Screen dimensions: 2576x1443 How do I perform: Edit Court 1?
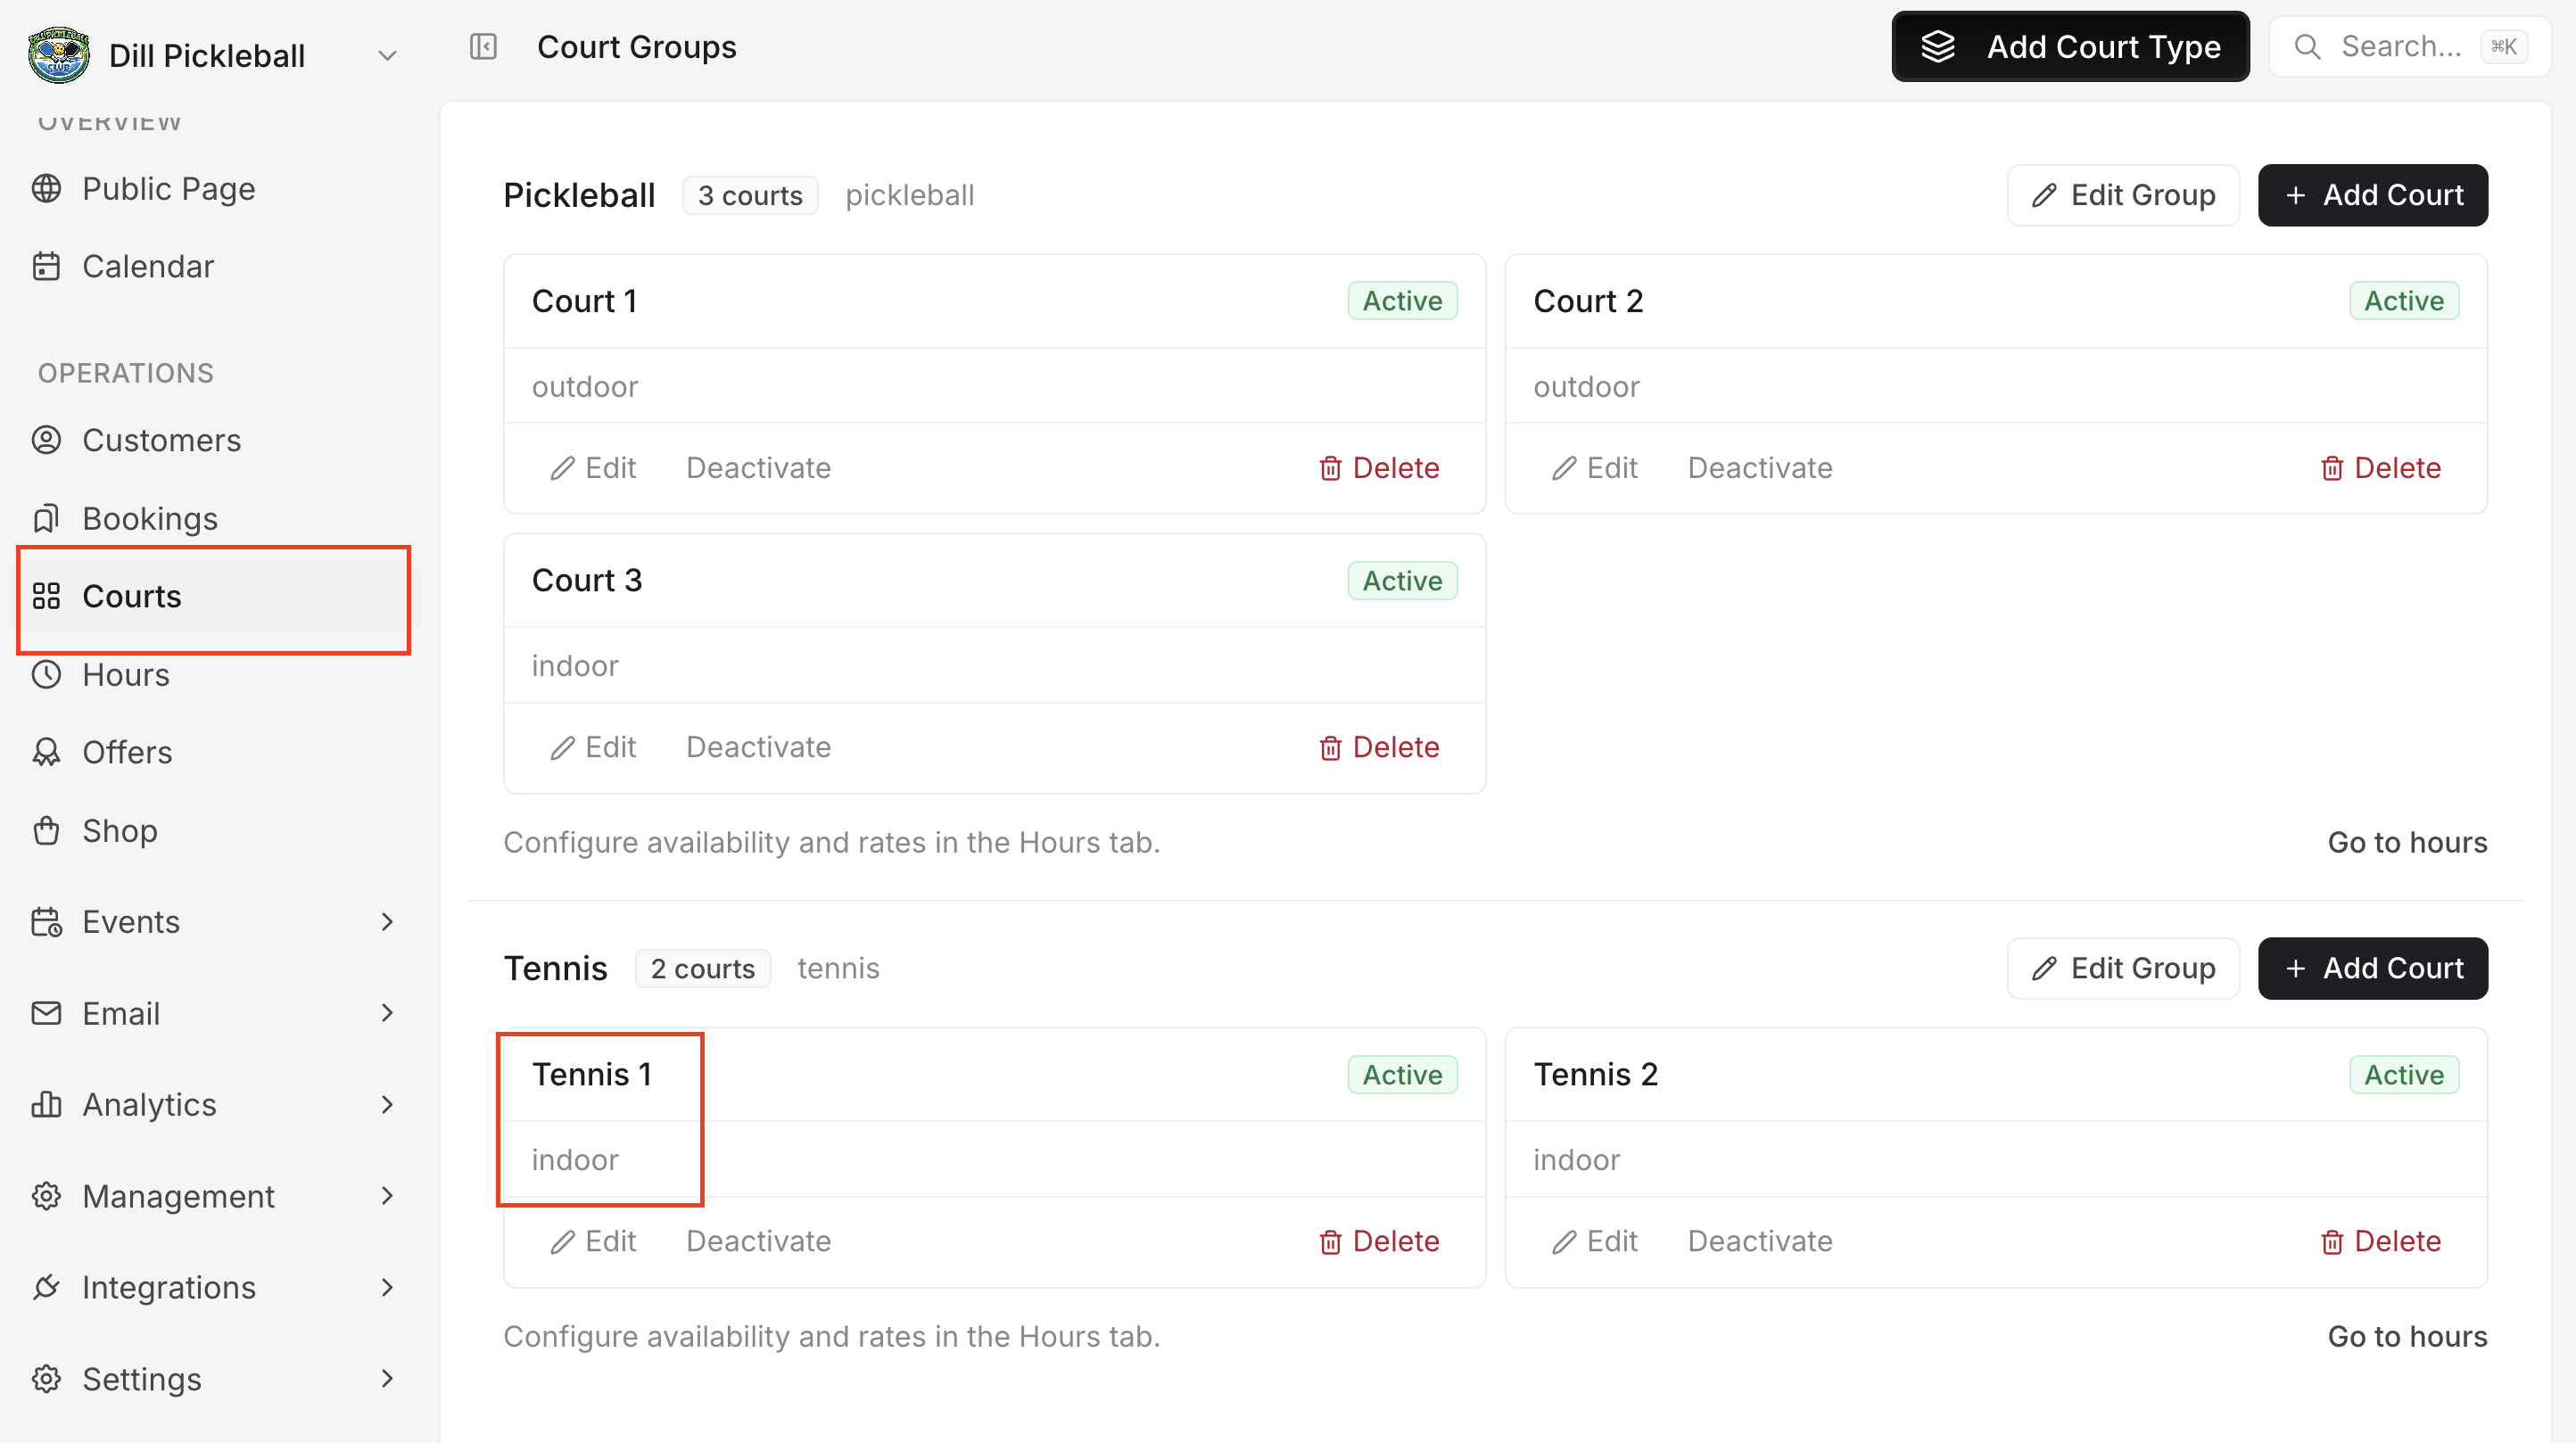[x=592, y=468]
